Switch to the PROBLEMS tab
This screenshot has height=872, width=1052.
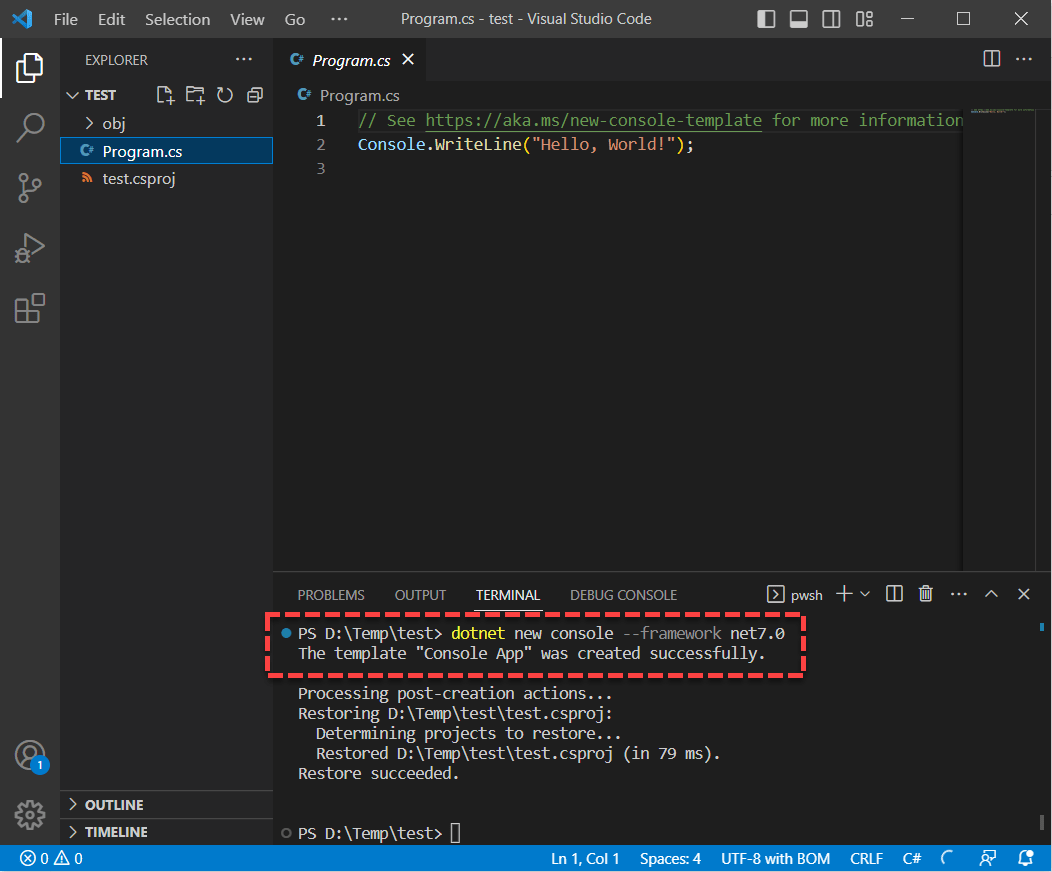click(x=331, y=595)
